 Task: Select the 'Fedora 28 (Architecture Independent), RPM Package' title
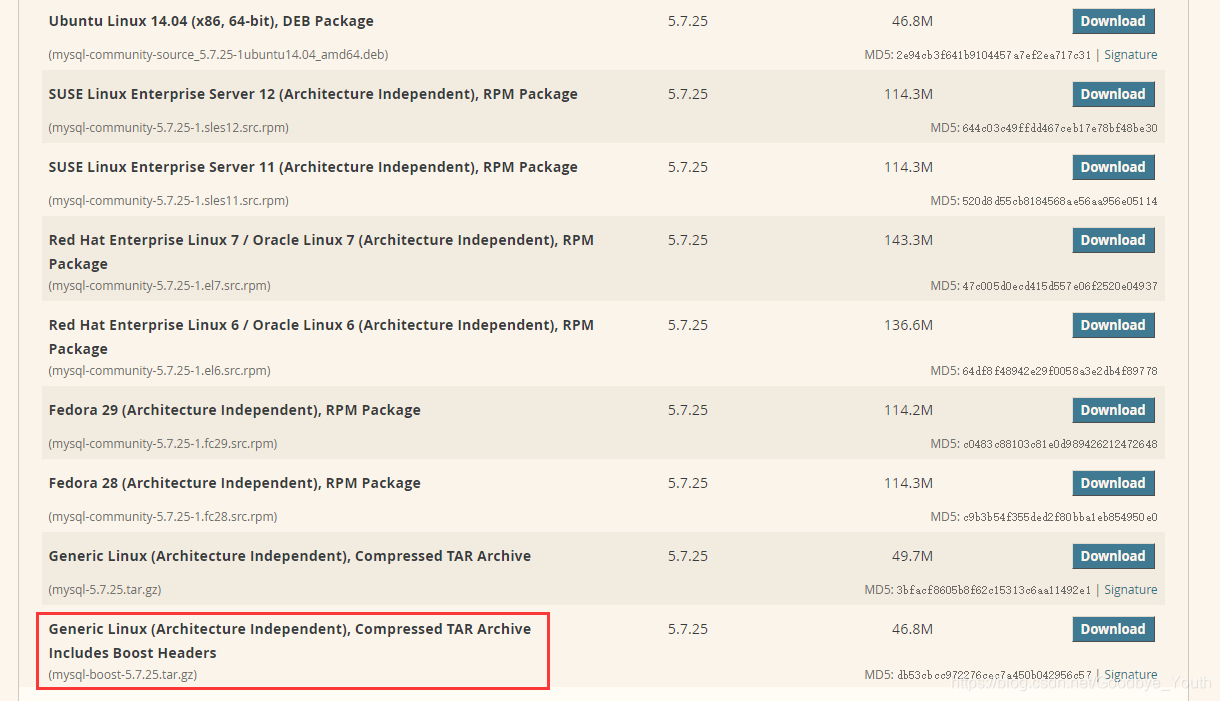click(234, 483)
